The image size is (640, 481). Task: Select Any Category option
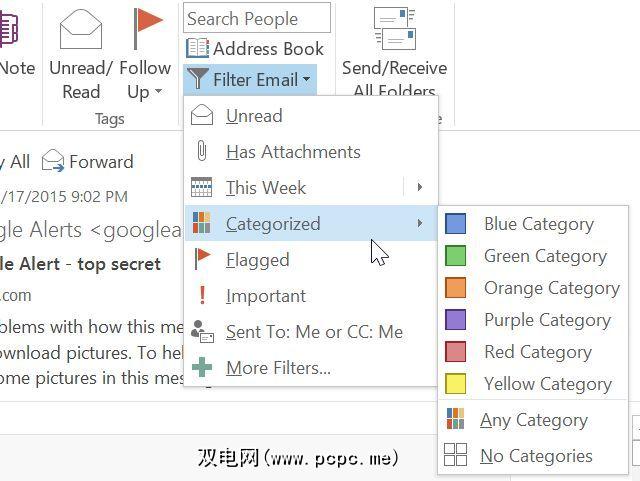(x=533, y=420)
